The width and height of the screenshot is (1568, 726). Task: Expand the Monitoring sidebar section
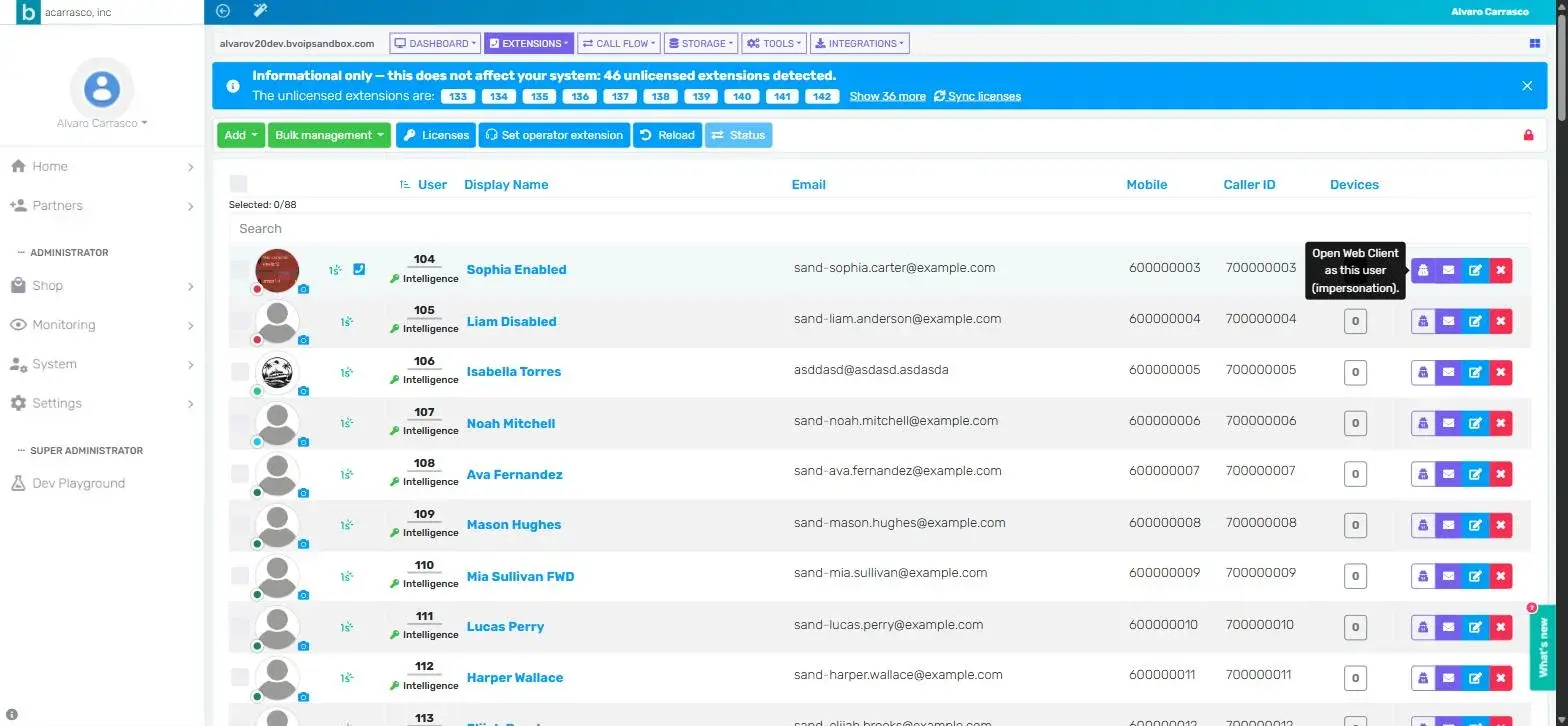pos(102,325)
